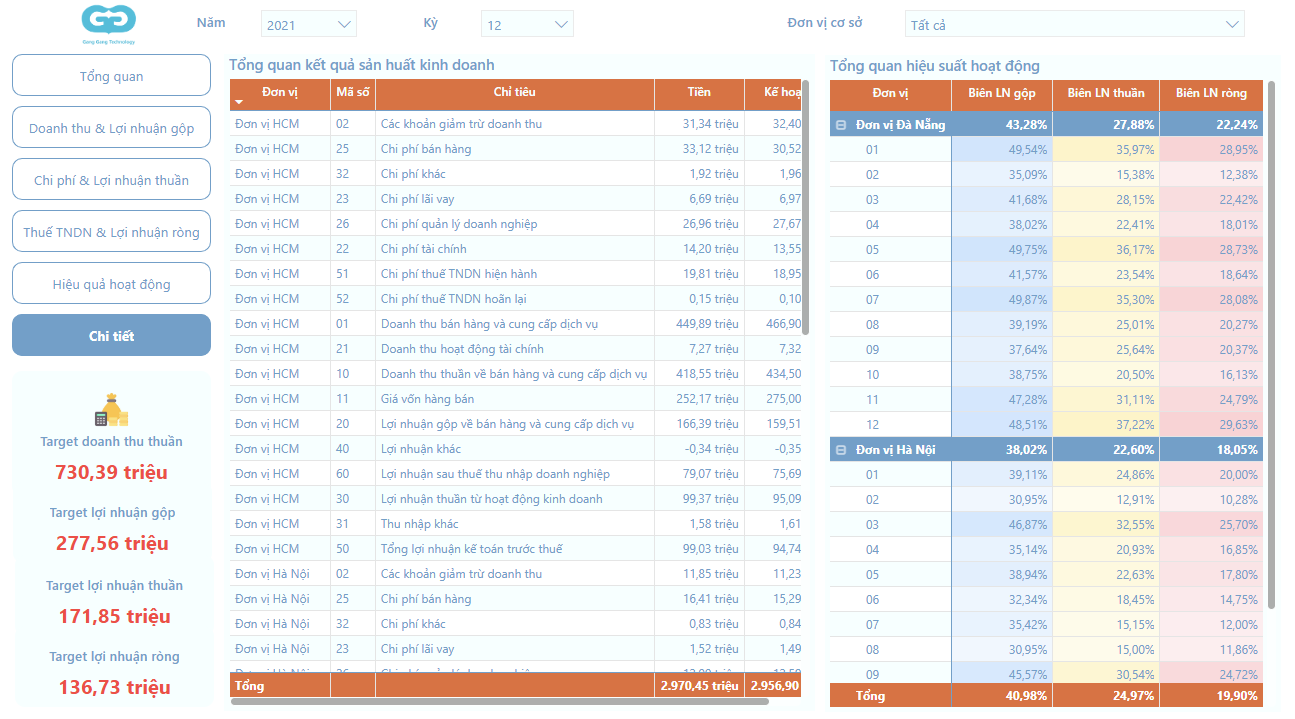Open the Năm 2021 dropdown
The image size is (1295, 719).
coord(309,24)
